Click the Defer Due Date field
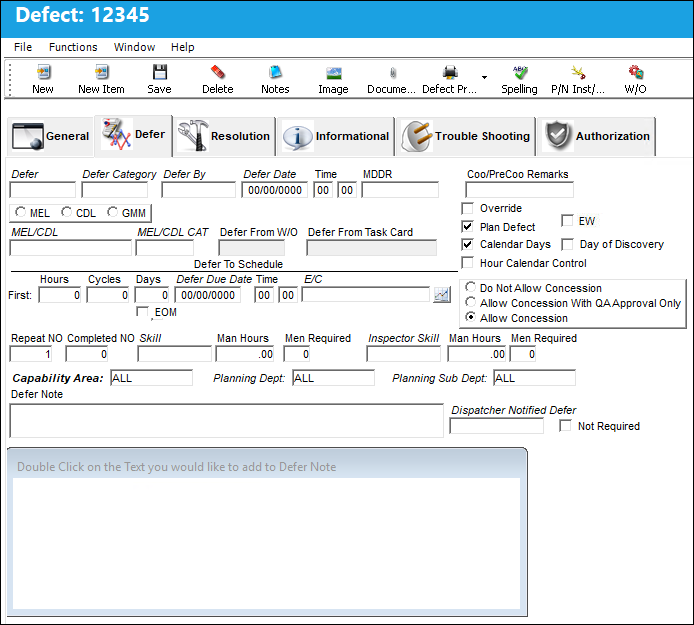 pos(208,295)
